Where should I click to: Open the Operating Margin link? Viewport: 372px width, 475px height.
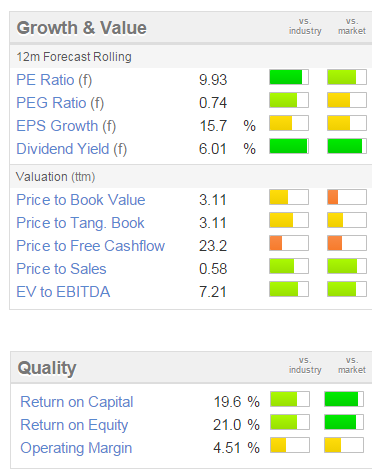pos(76,448)
